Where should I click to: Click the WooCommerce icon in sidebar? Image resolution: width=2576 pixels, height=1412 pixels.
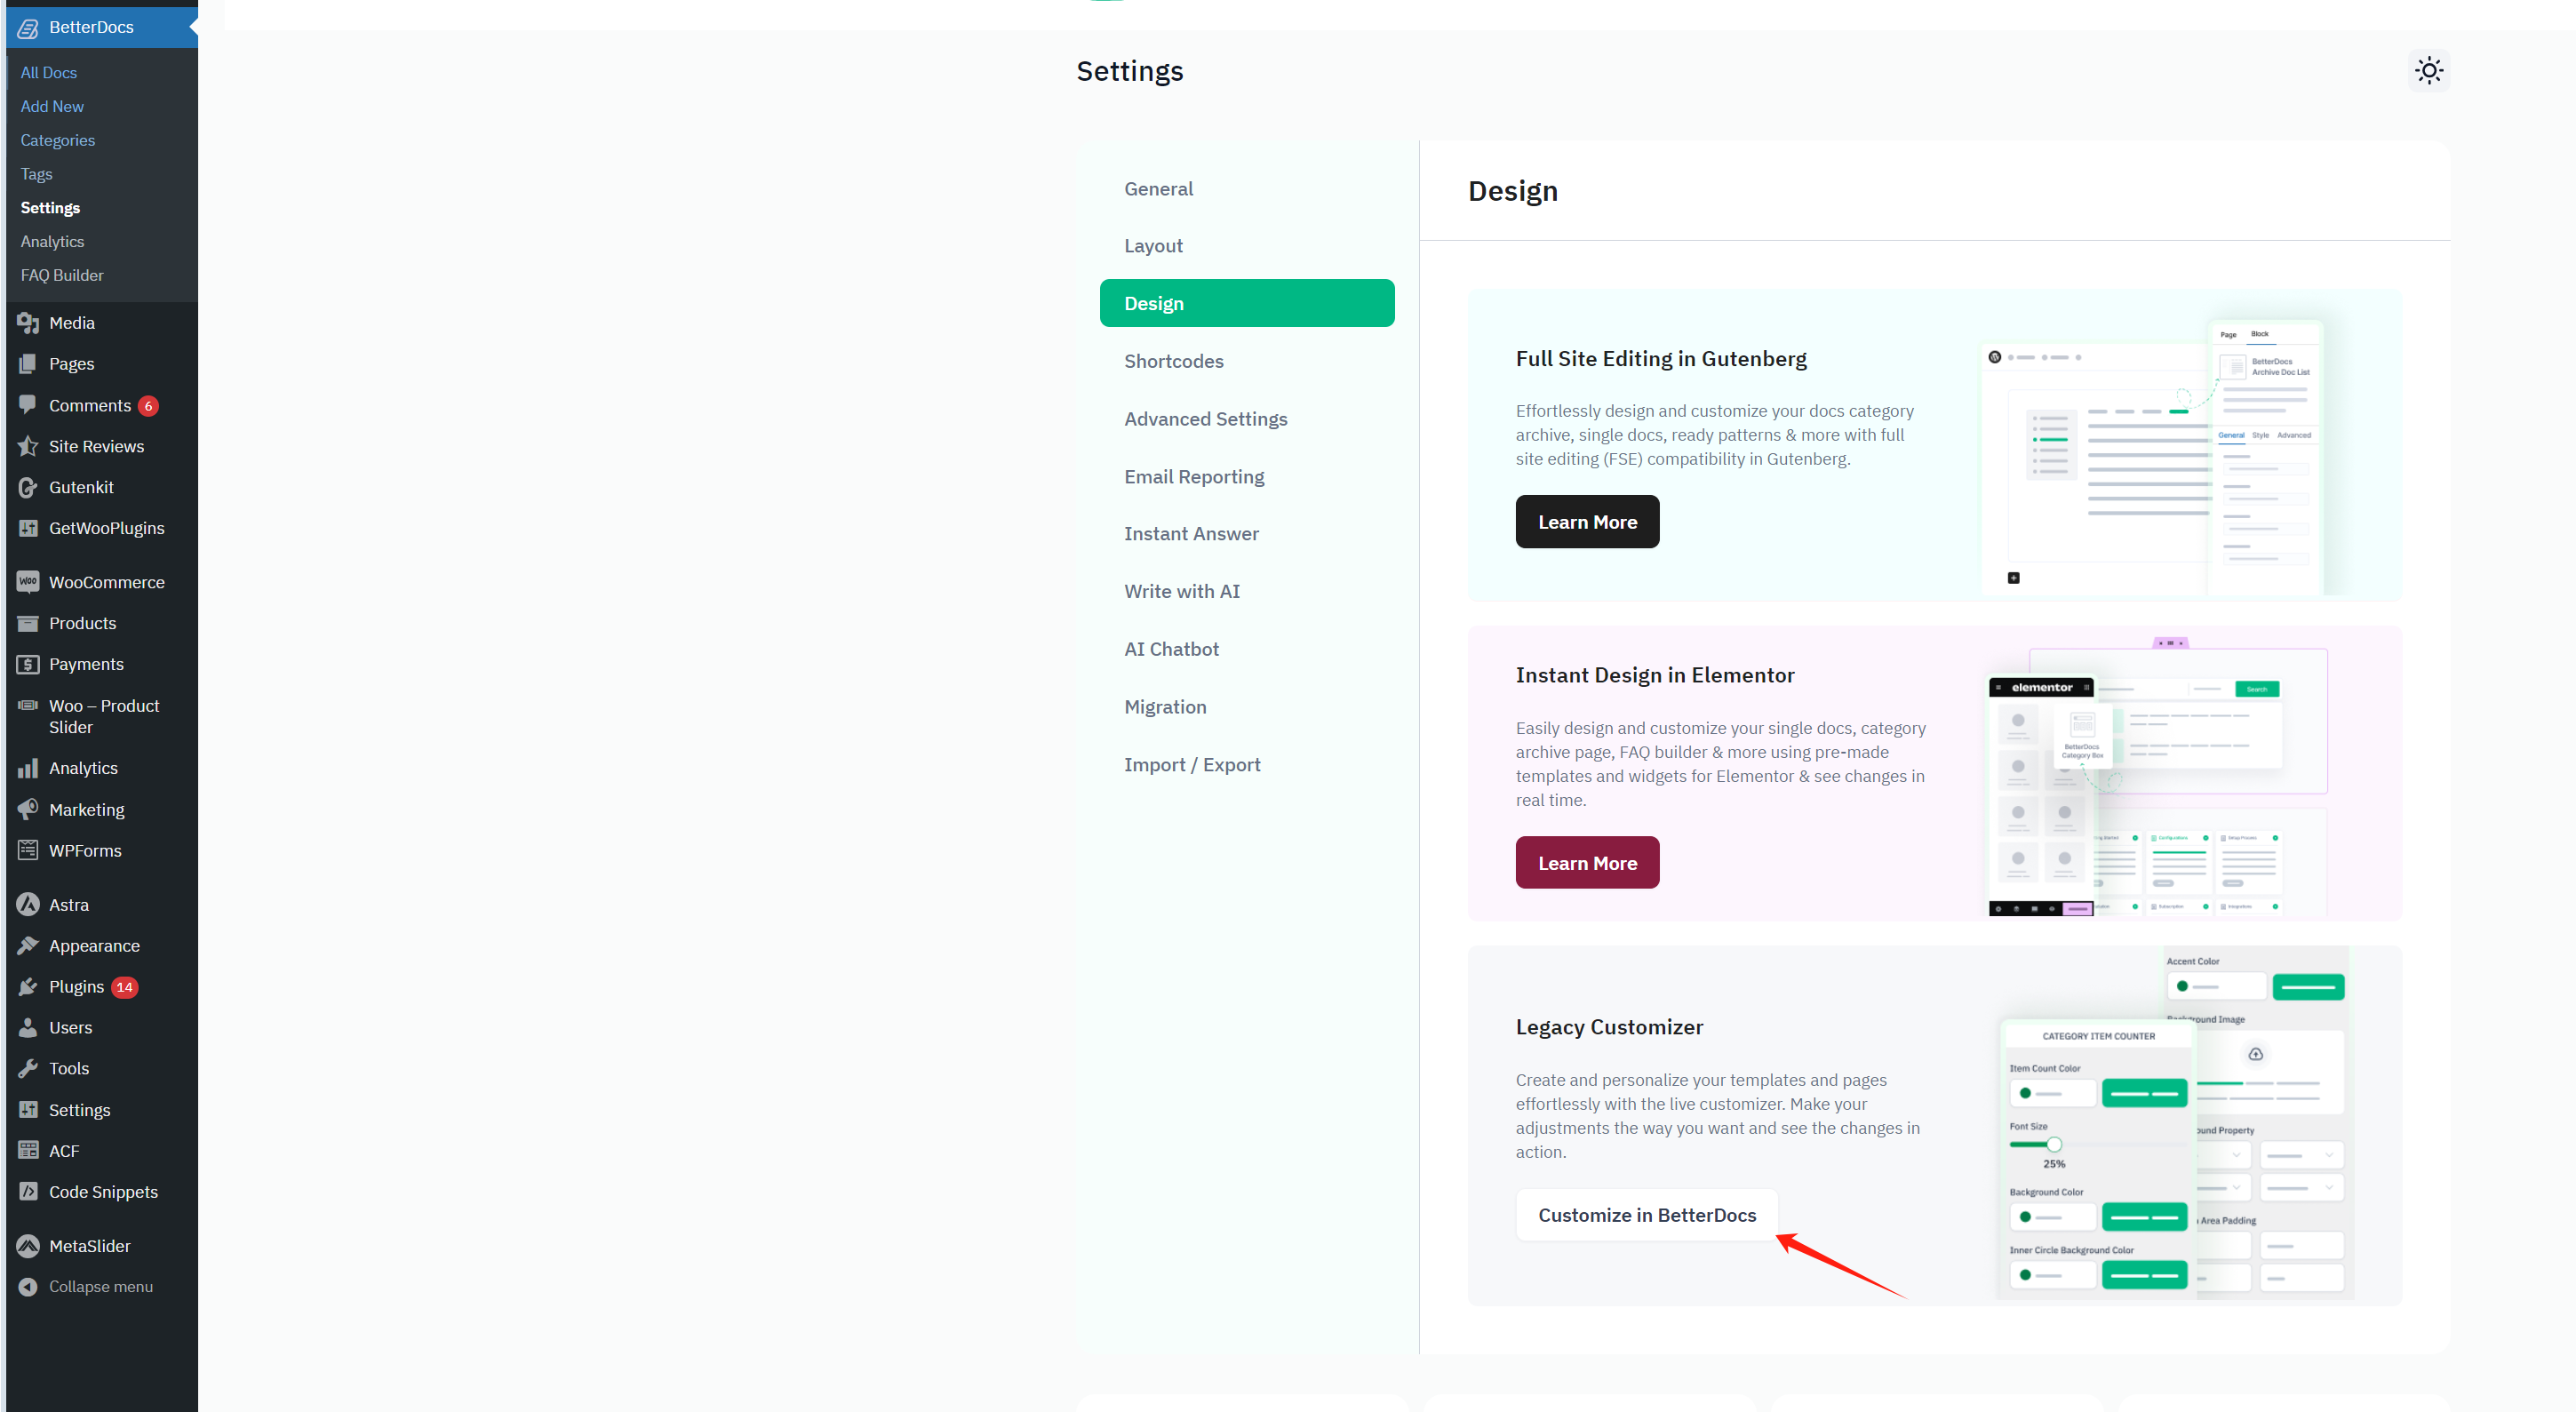click(28, 582)
